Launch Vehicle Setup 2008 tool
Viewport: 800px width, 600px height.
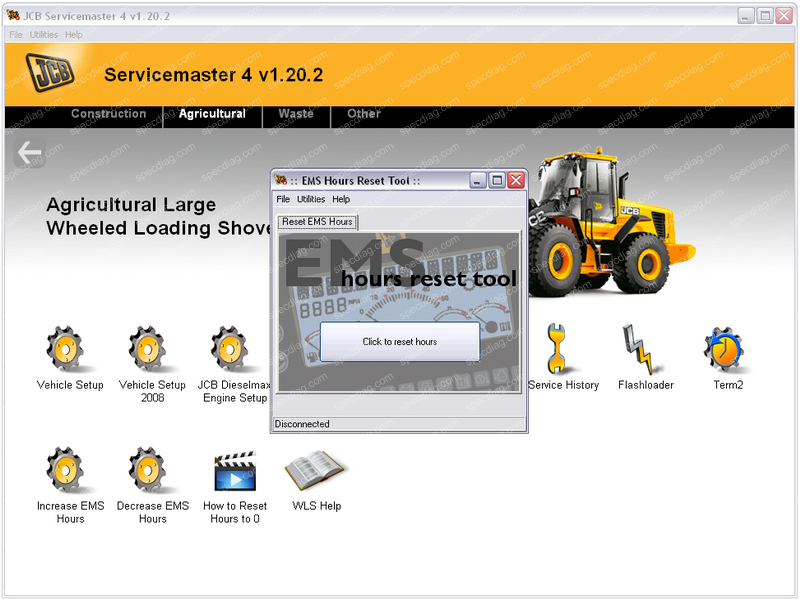[x=152, y=350]
